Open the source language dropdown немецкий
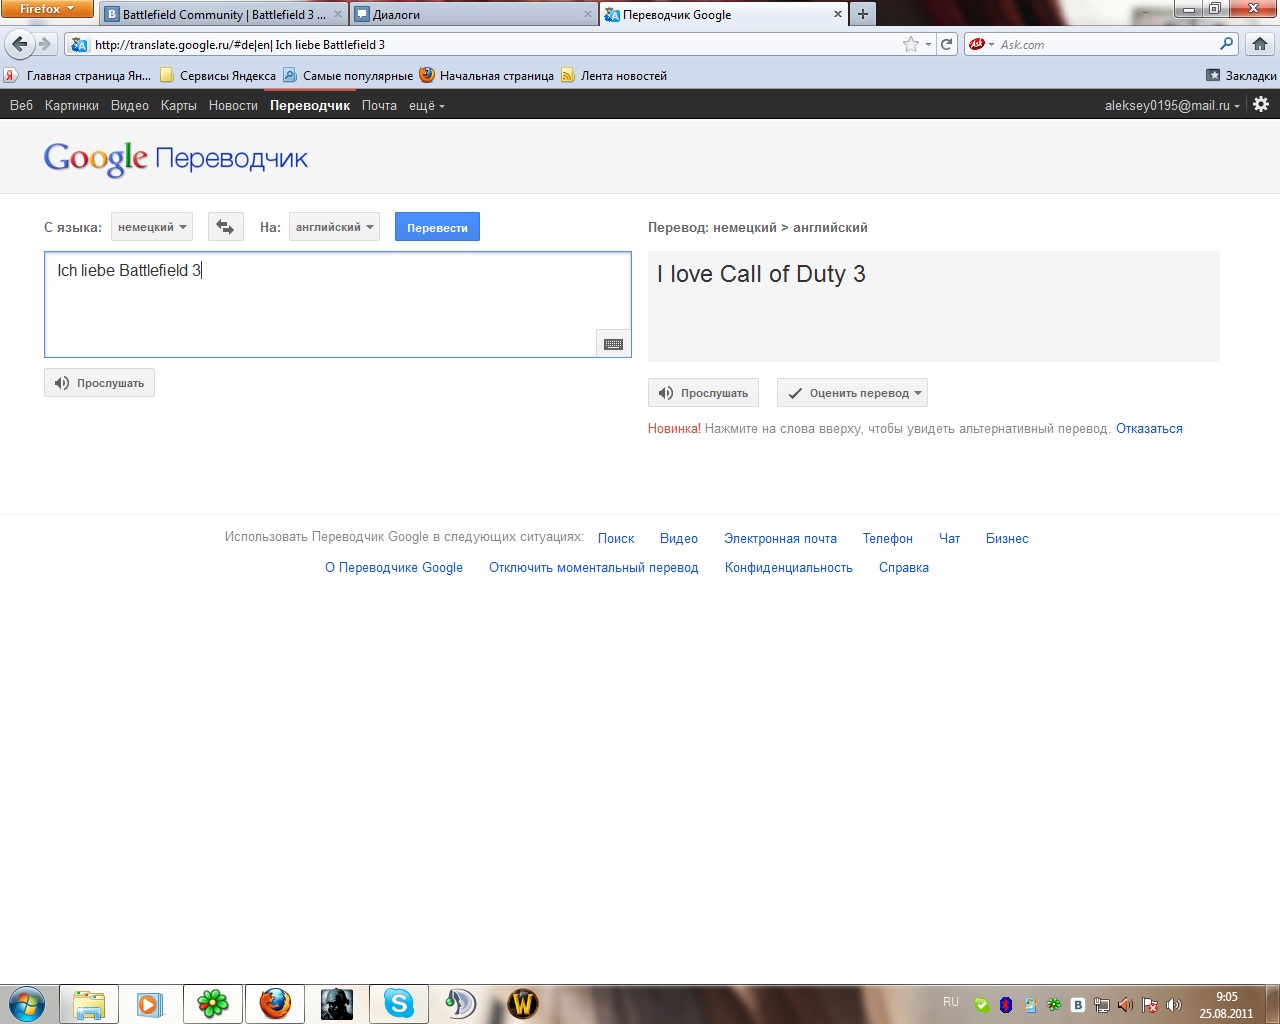 point(152,227)
